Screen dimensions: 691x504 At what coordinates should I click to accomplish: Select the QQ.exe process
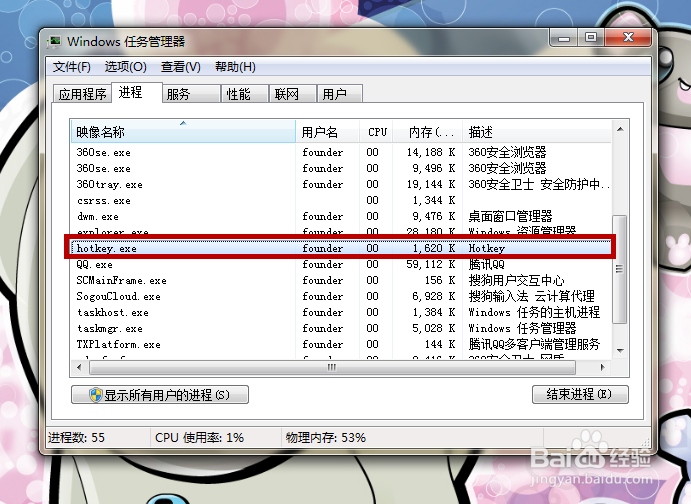coord(342,264)
